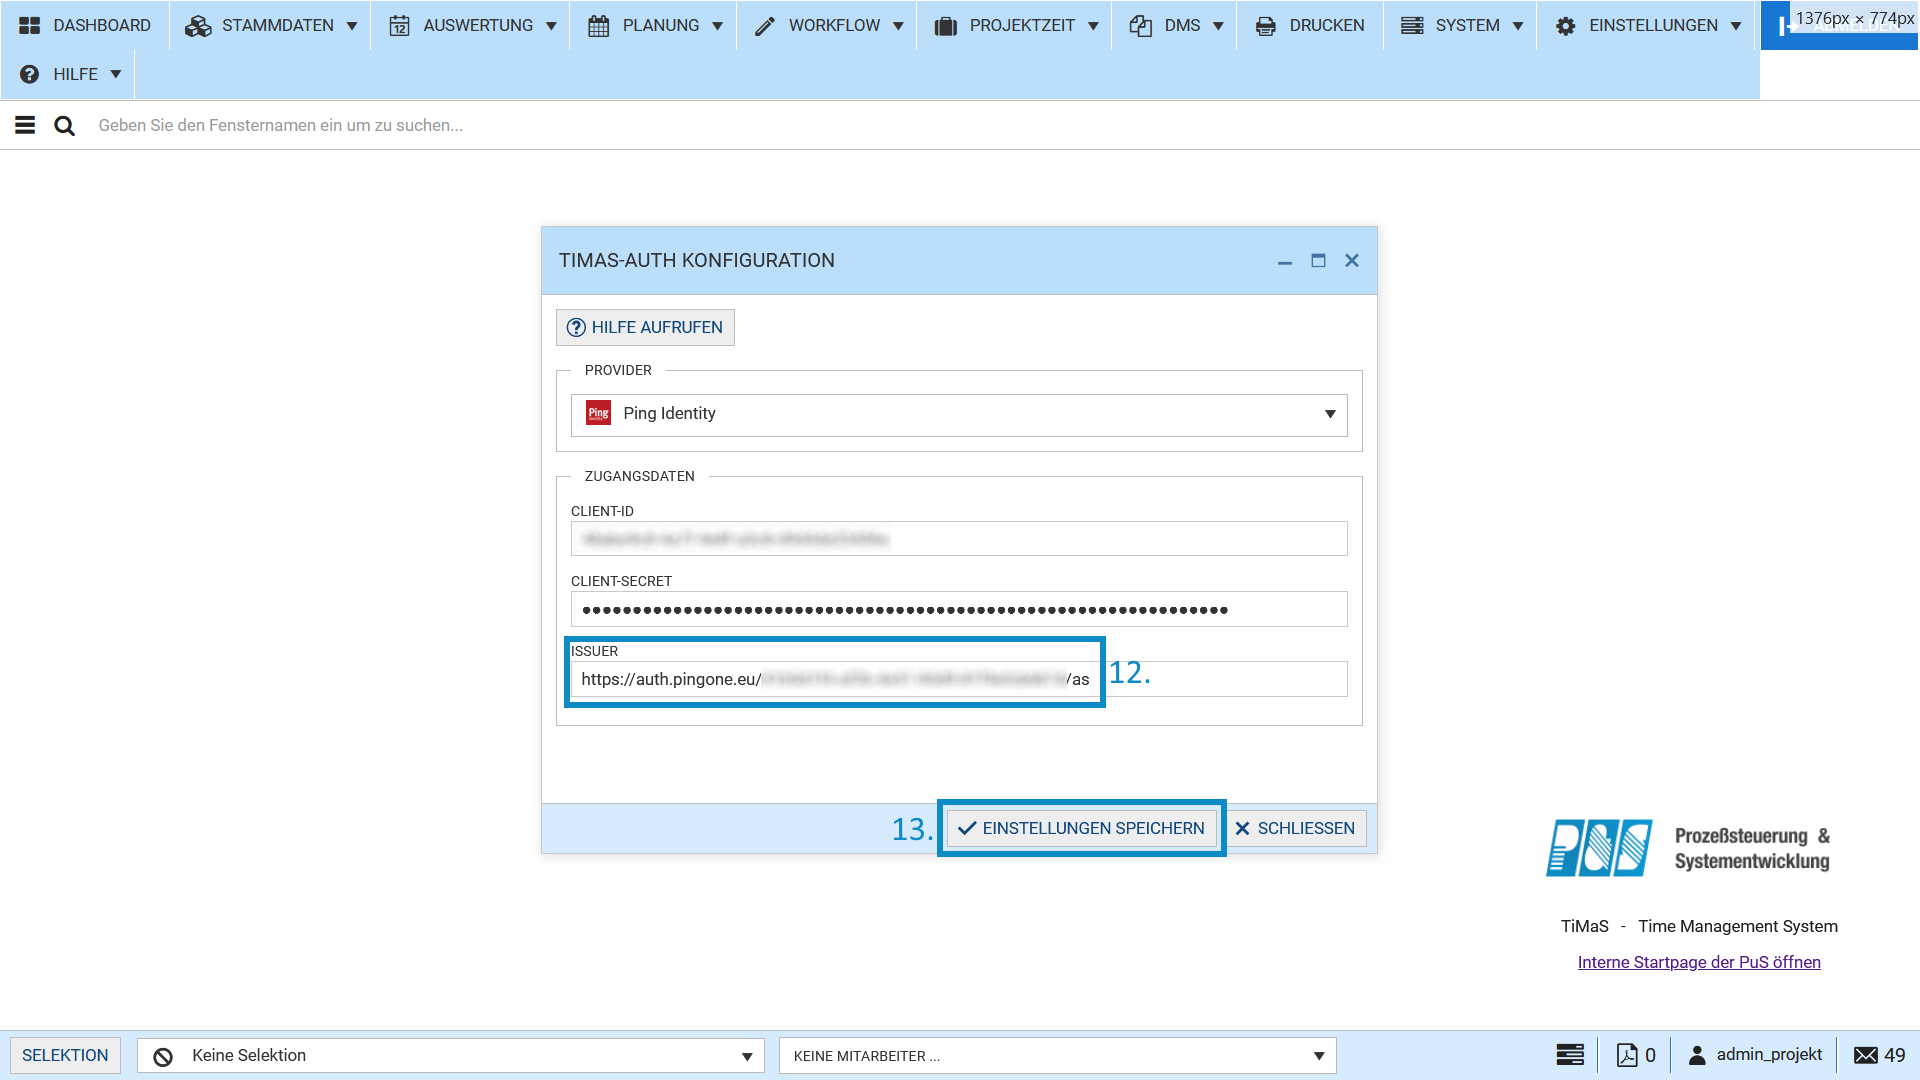Open the Planung menu
Viewport: 1920px width, 1080px height.
pos(655,25)
